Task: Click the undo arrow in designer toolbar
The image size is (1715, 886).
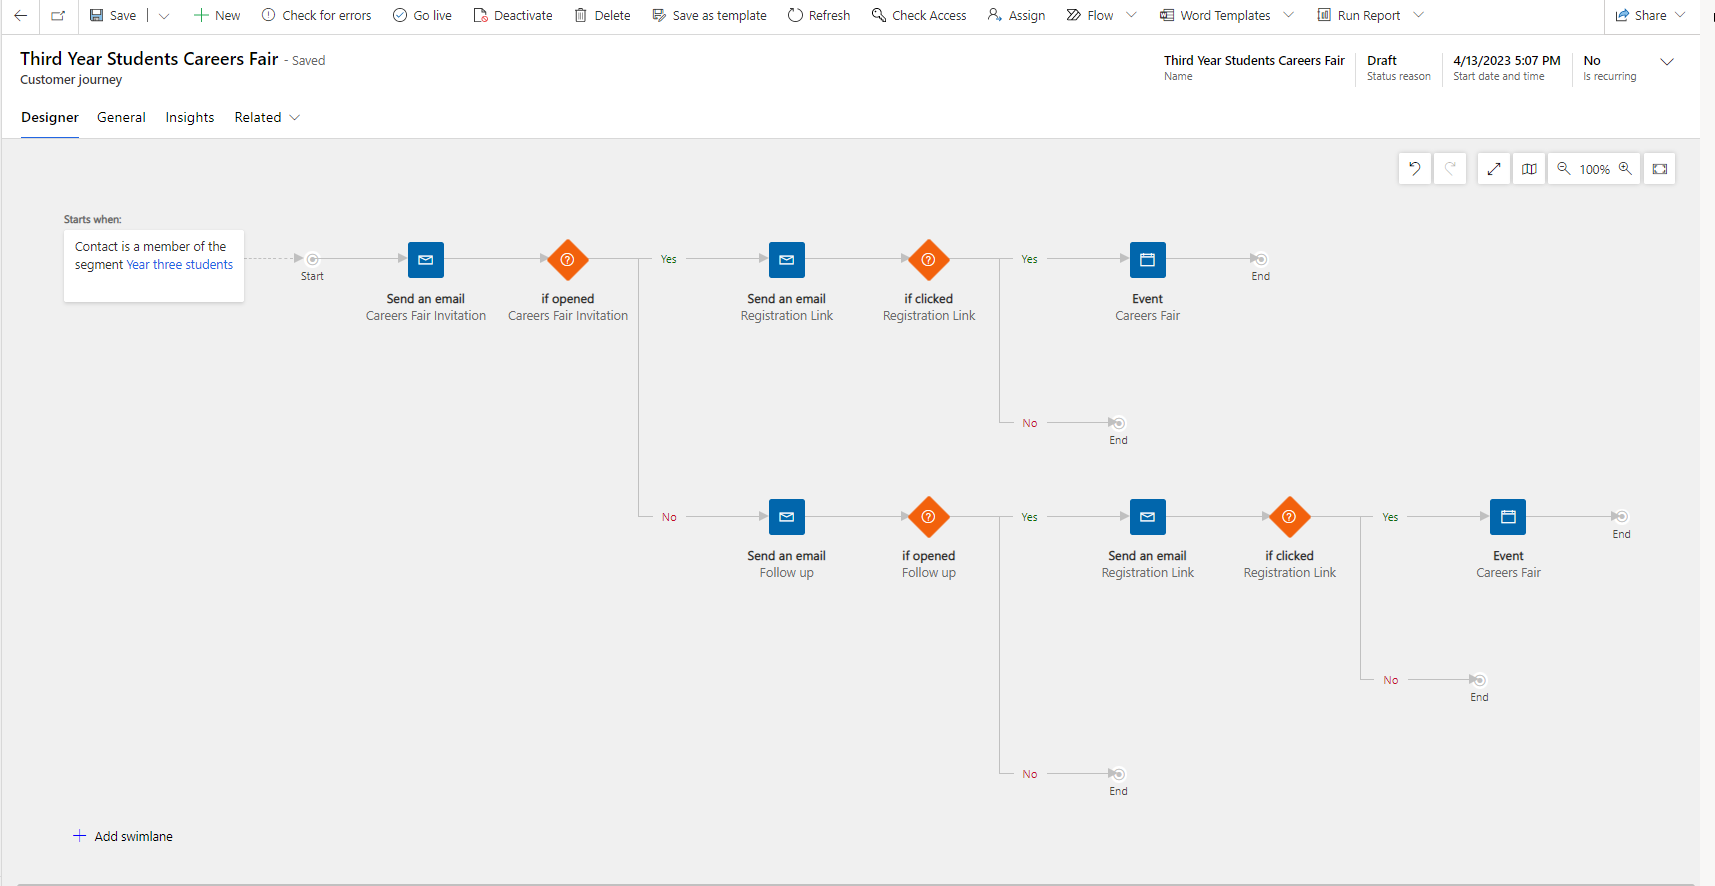Action: 1414,169
